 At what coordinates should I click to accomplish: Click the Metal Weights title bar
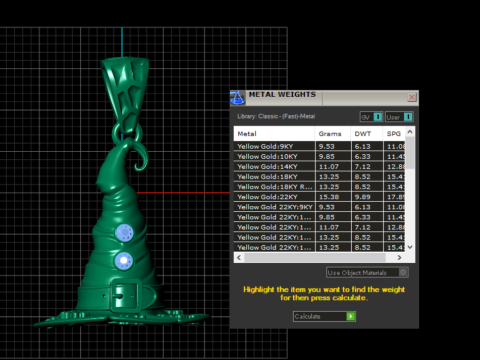pos(324,98)
